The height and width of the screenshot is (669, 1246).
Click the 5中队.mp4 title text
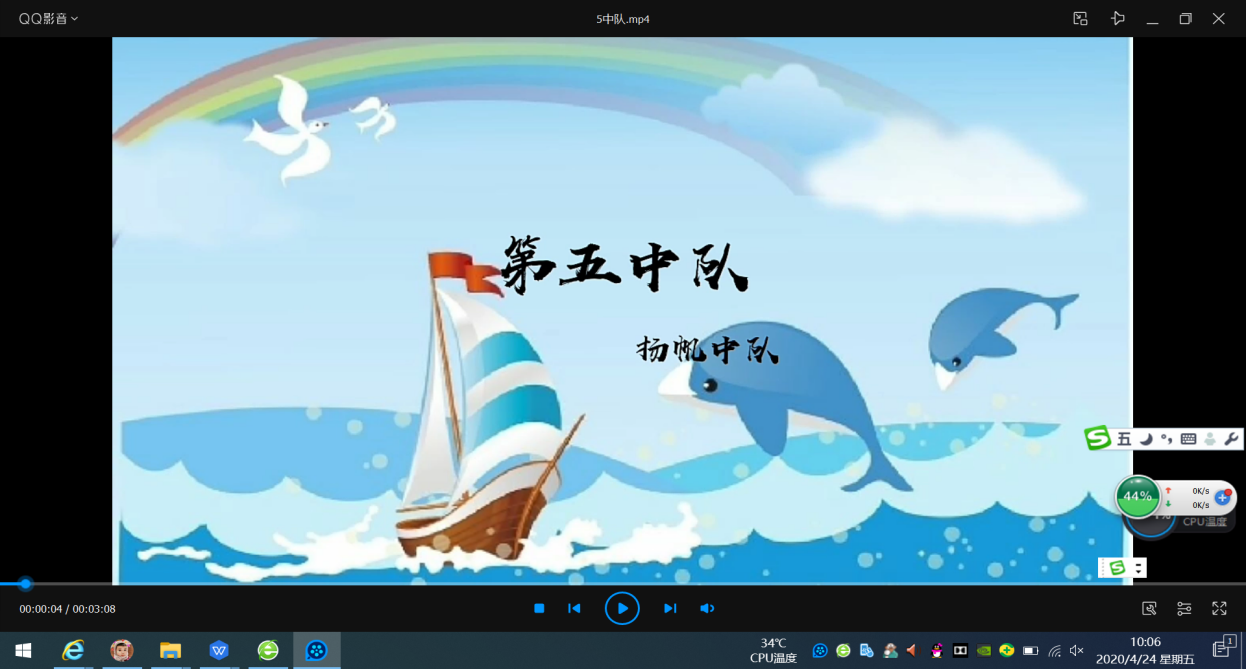(622, 19)
